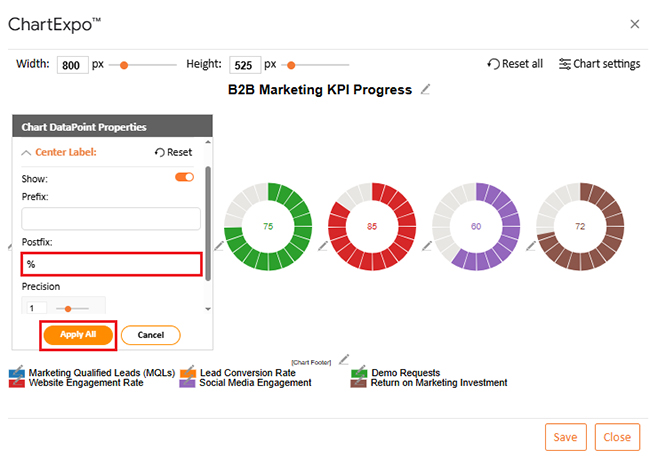Click the edit pencil next to Chart Footer
The width and height of the screenshot is (650, 458).
tap(344, 359)
